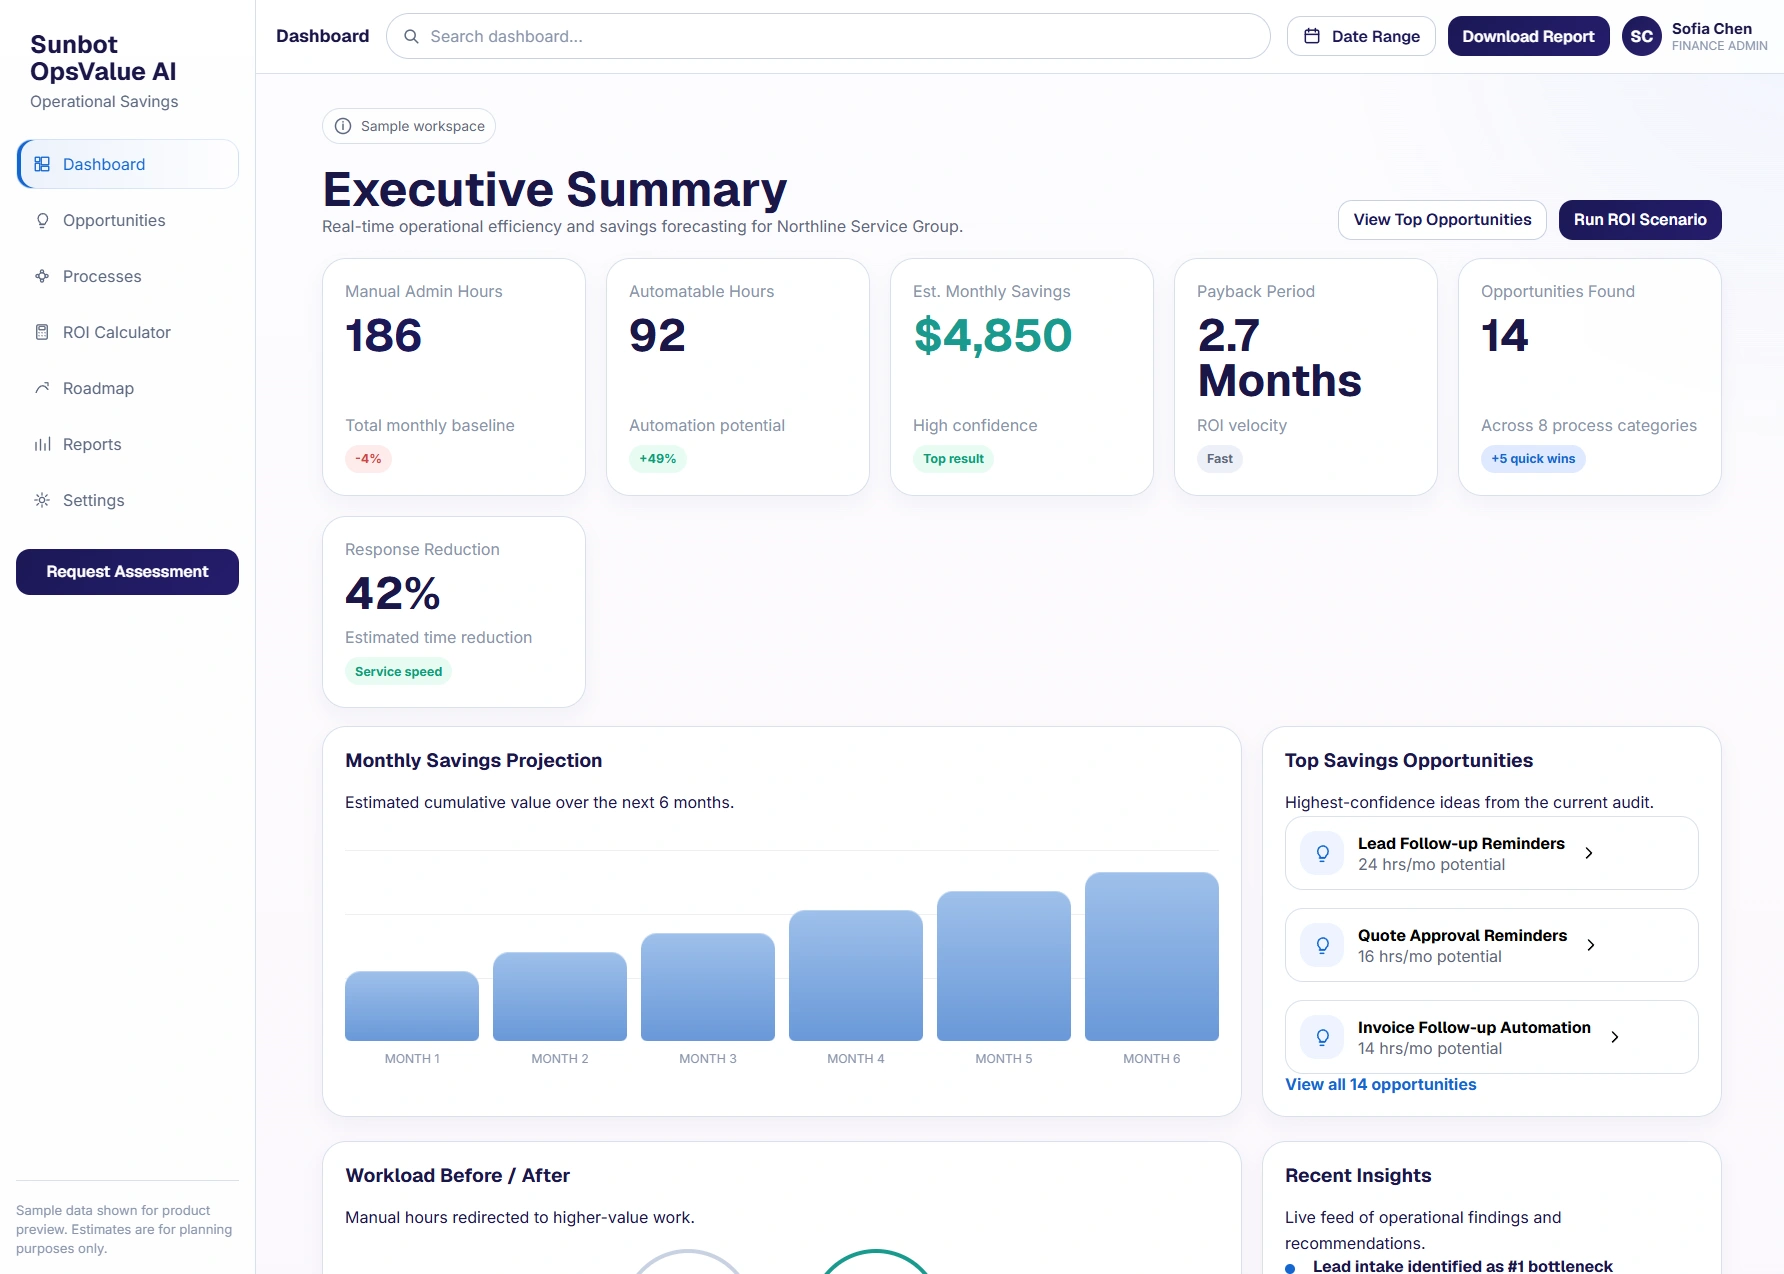
Task: Expand Lead Follow-up Reminders via its chevron
Action: [1589, 853]
